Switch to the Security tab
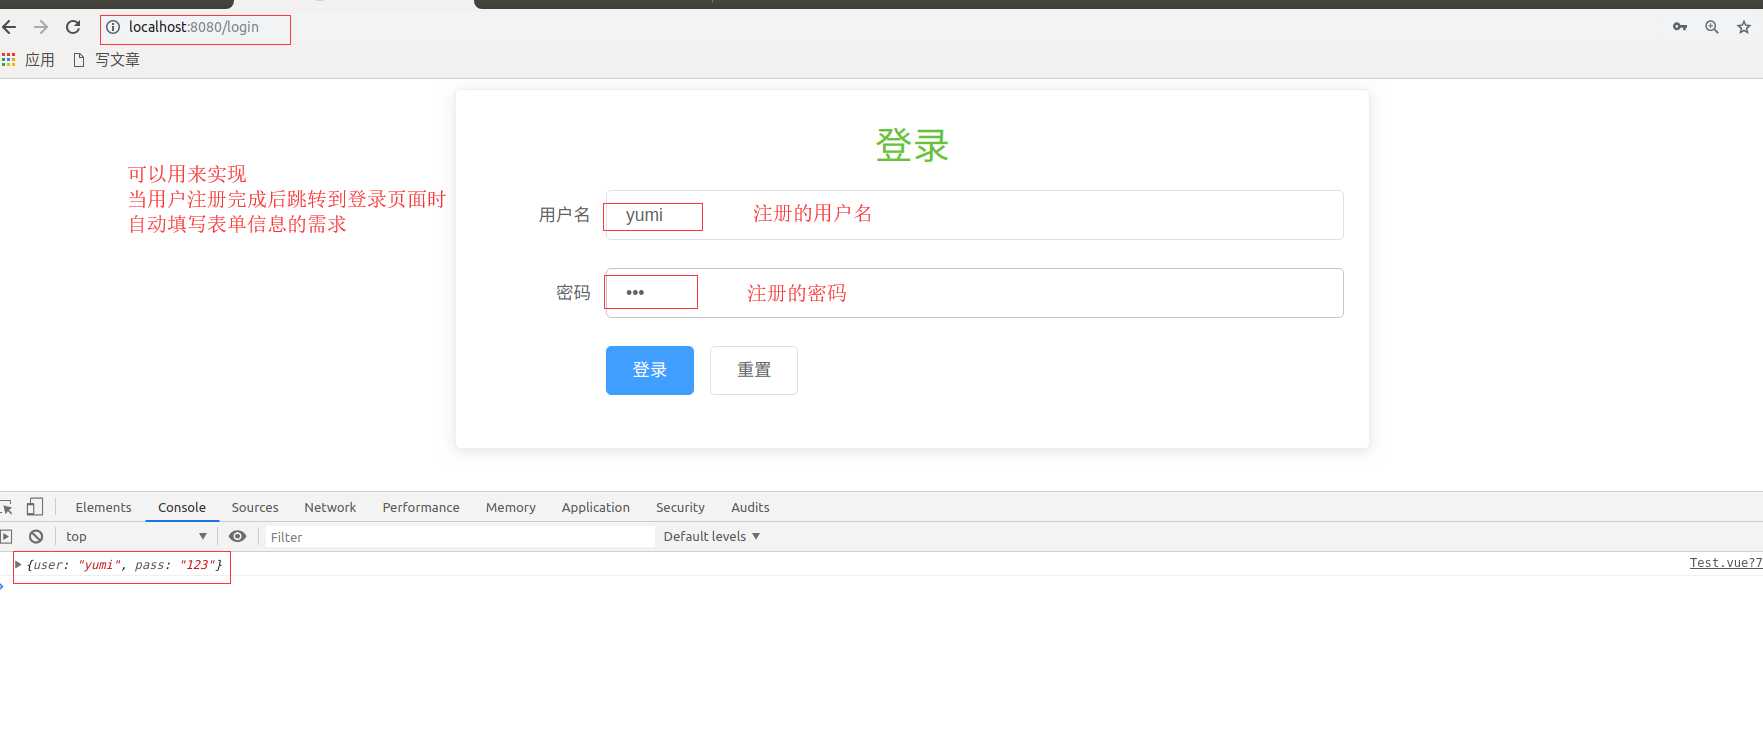 tap(680, 507)
